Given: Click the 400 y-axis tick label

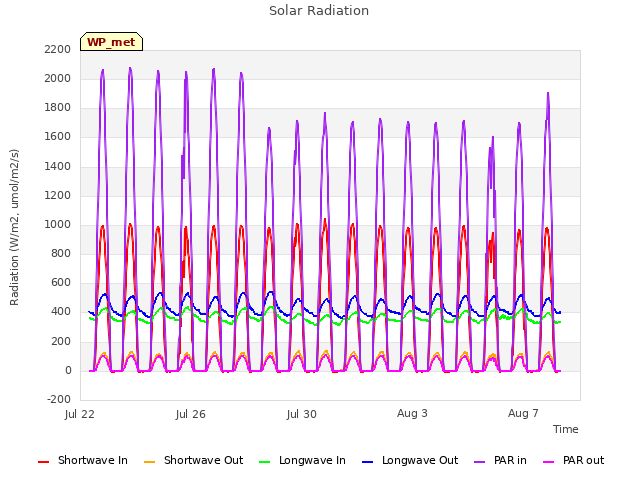Looking at the screenshot, I should pos(61,312).
